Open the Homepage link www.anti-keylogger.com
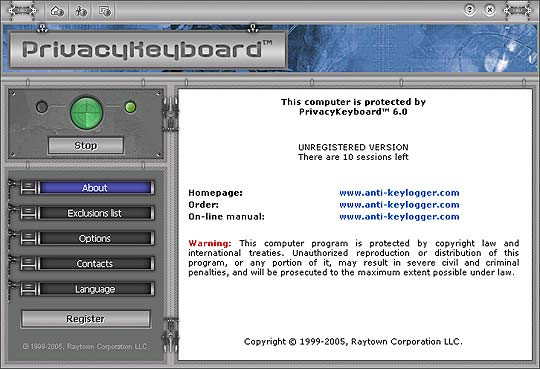The width and height of the screenshot is (540, 369). coord(399,193)
